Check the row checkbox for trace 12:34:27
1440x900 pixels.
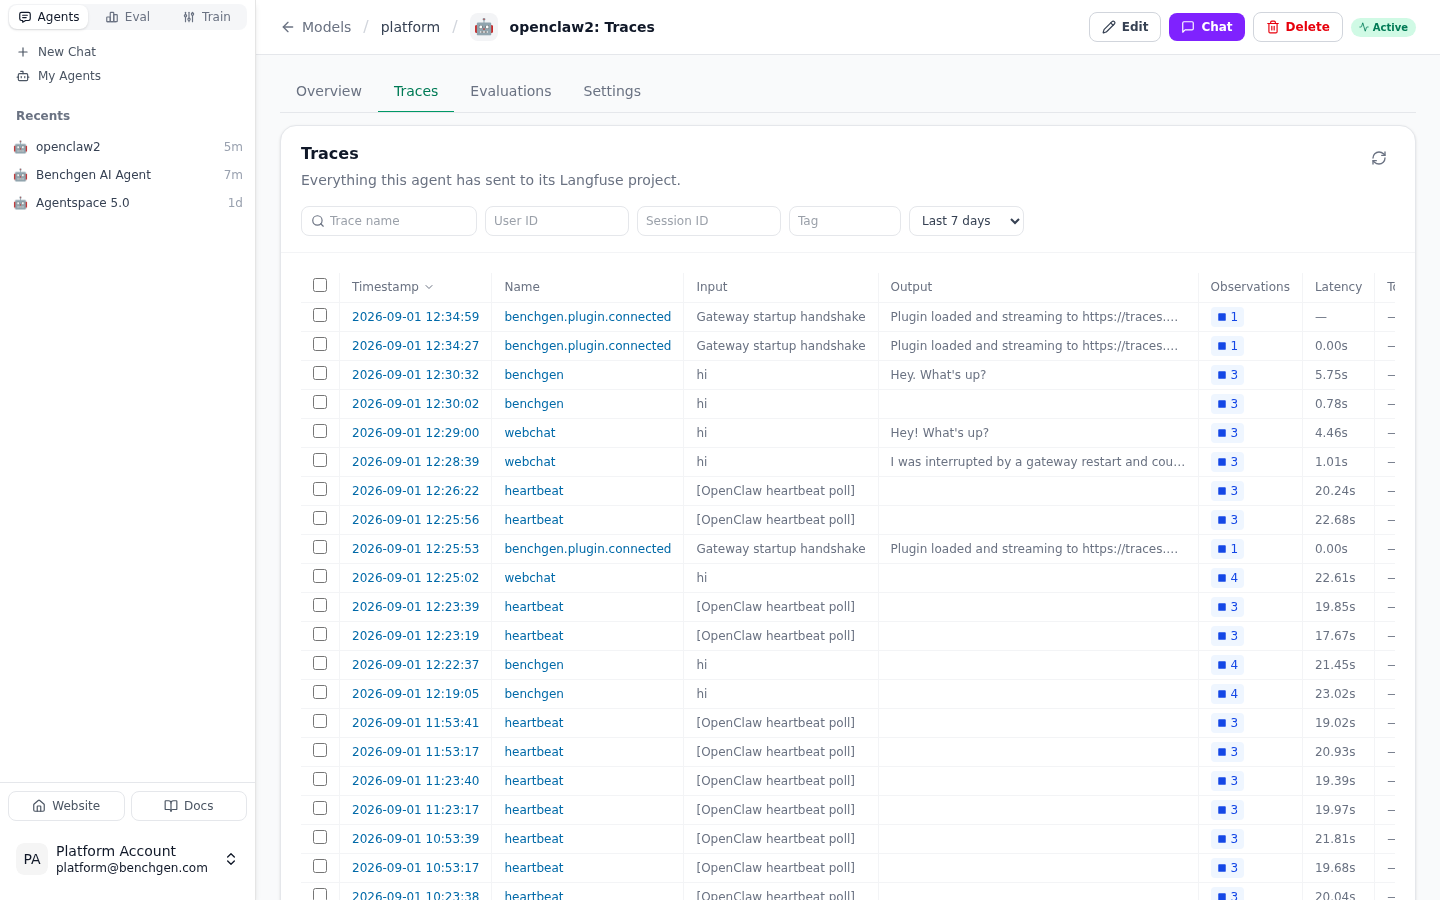pos(320,344)
